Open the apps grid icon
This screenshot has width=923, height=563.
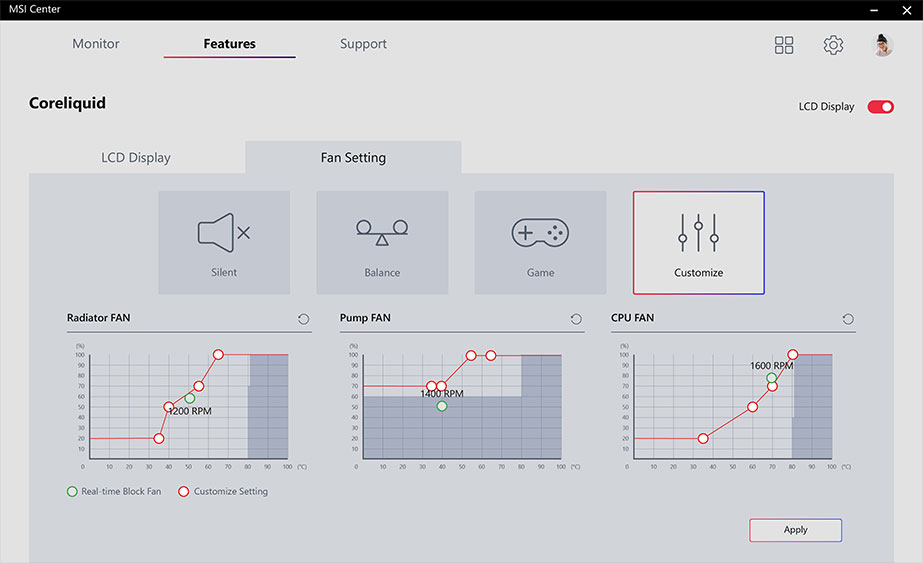pyautogui.click(x=784, y=45)
